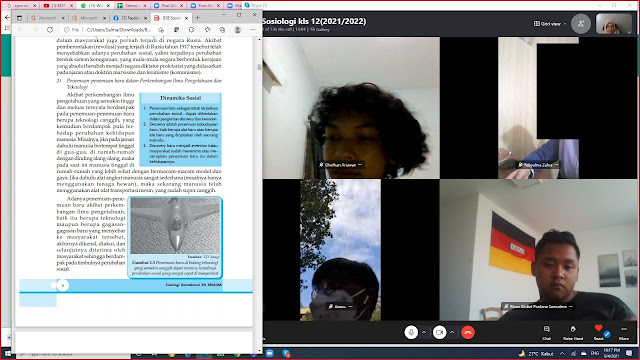This screenshot has height=360, width=640.
Task: Switch to the YouTube tab in Chrome window
Action: [x=58, y=6]
